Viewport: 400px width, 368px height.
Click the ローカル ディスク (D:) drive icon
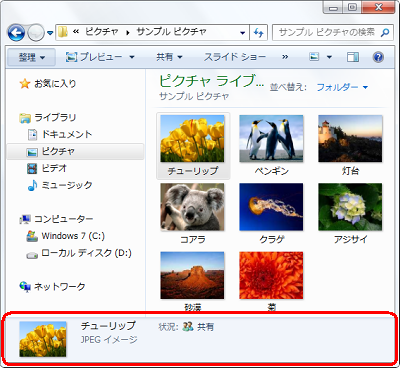[x=32, y=255]
